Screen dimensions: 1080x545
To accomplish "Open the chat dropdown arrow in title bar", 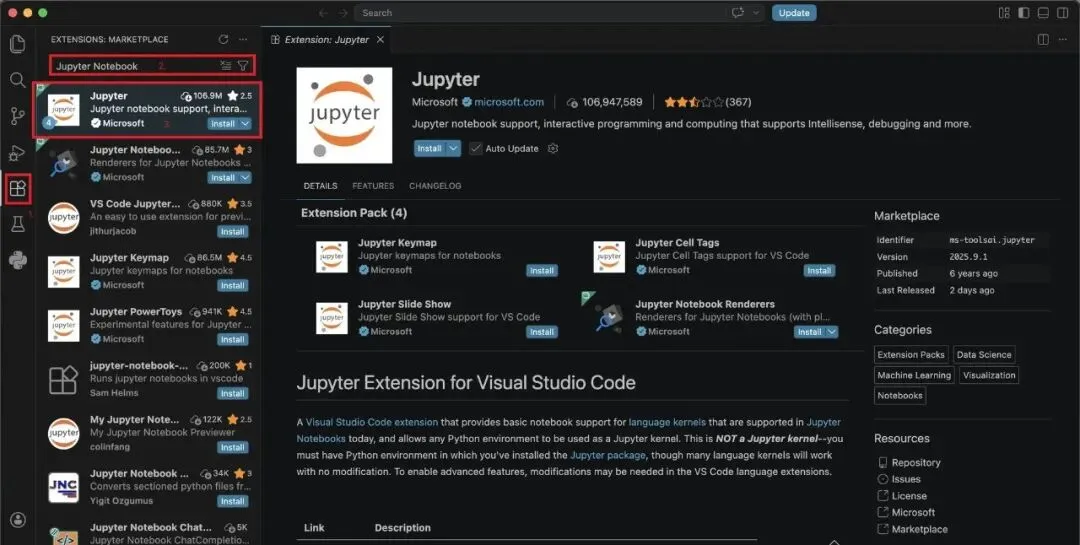I will tap(756, 12).
